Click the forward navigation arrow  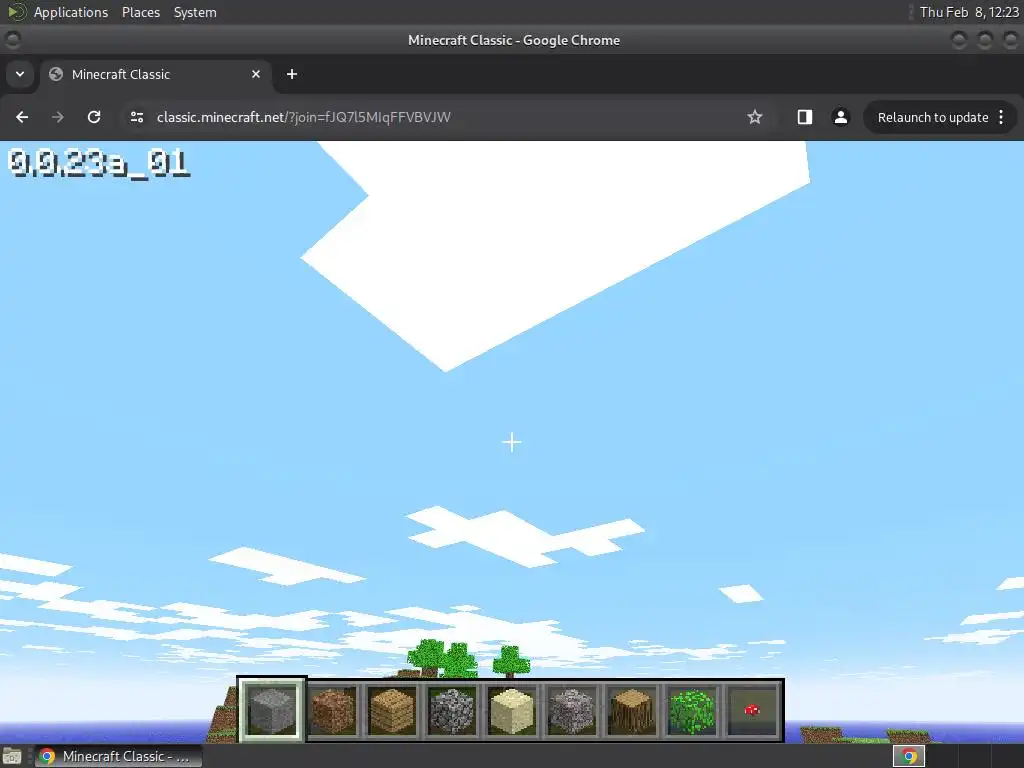(58, 117)
